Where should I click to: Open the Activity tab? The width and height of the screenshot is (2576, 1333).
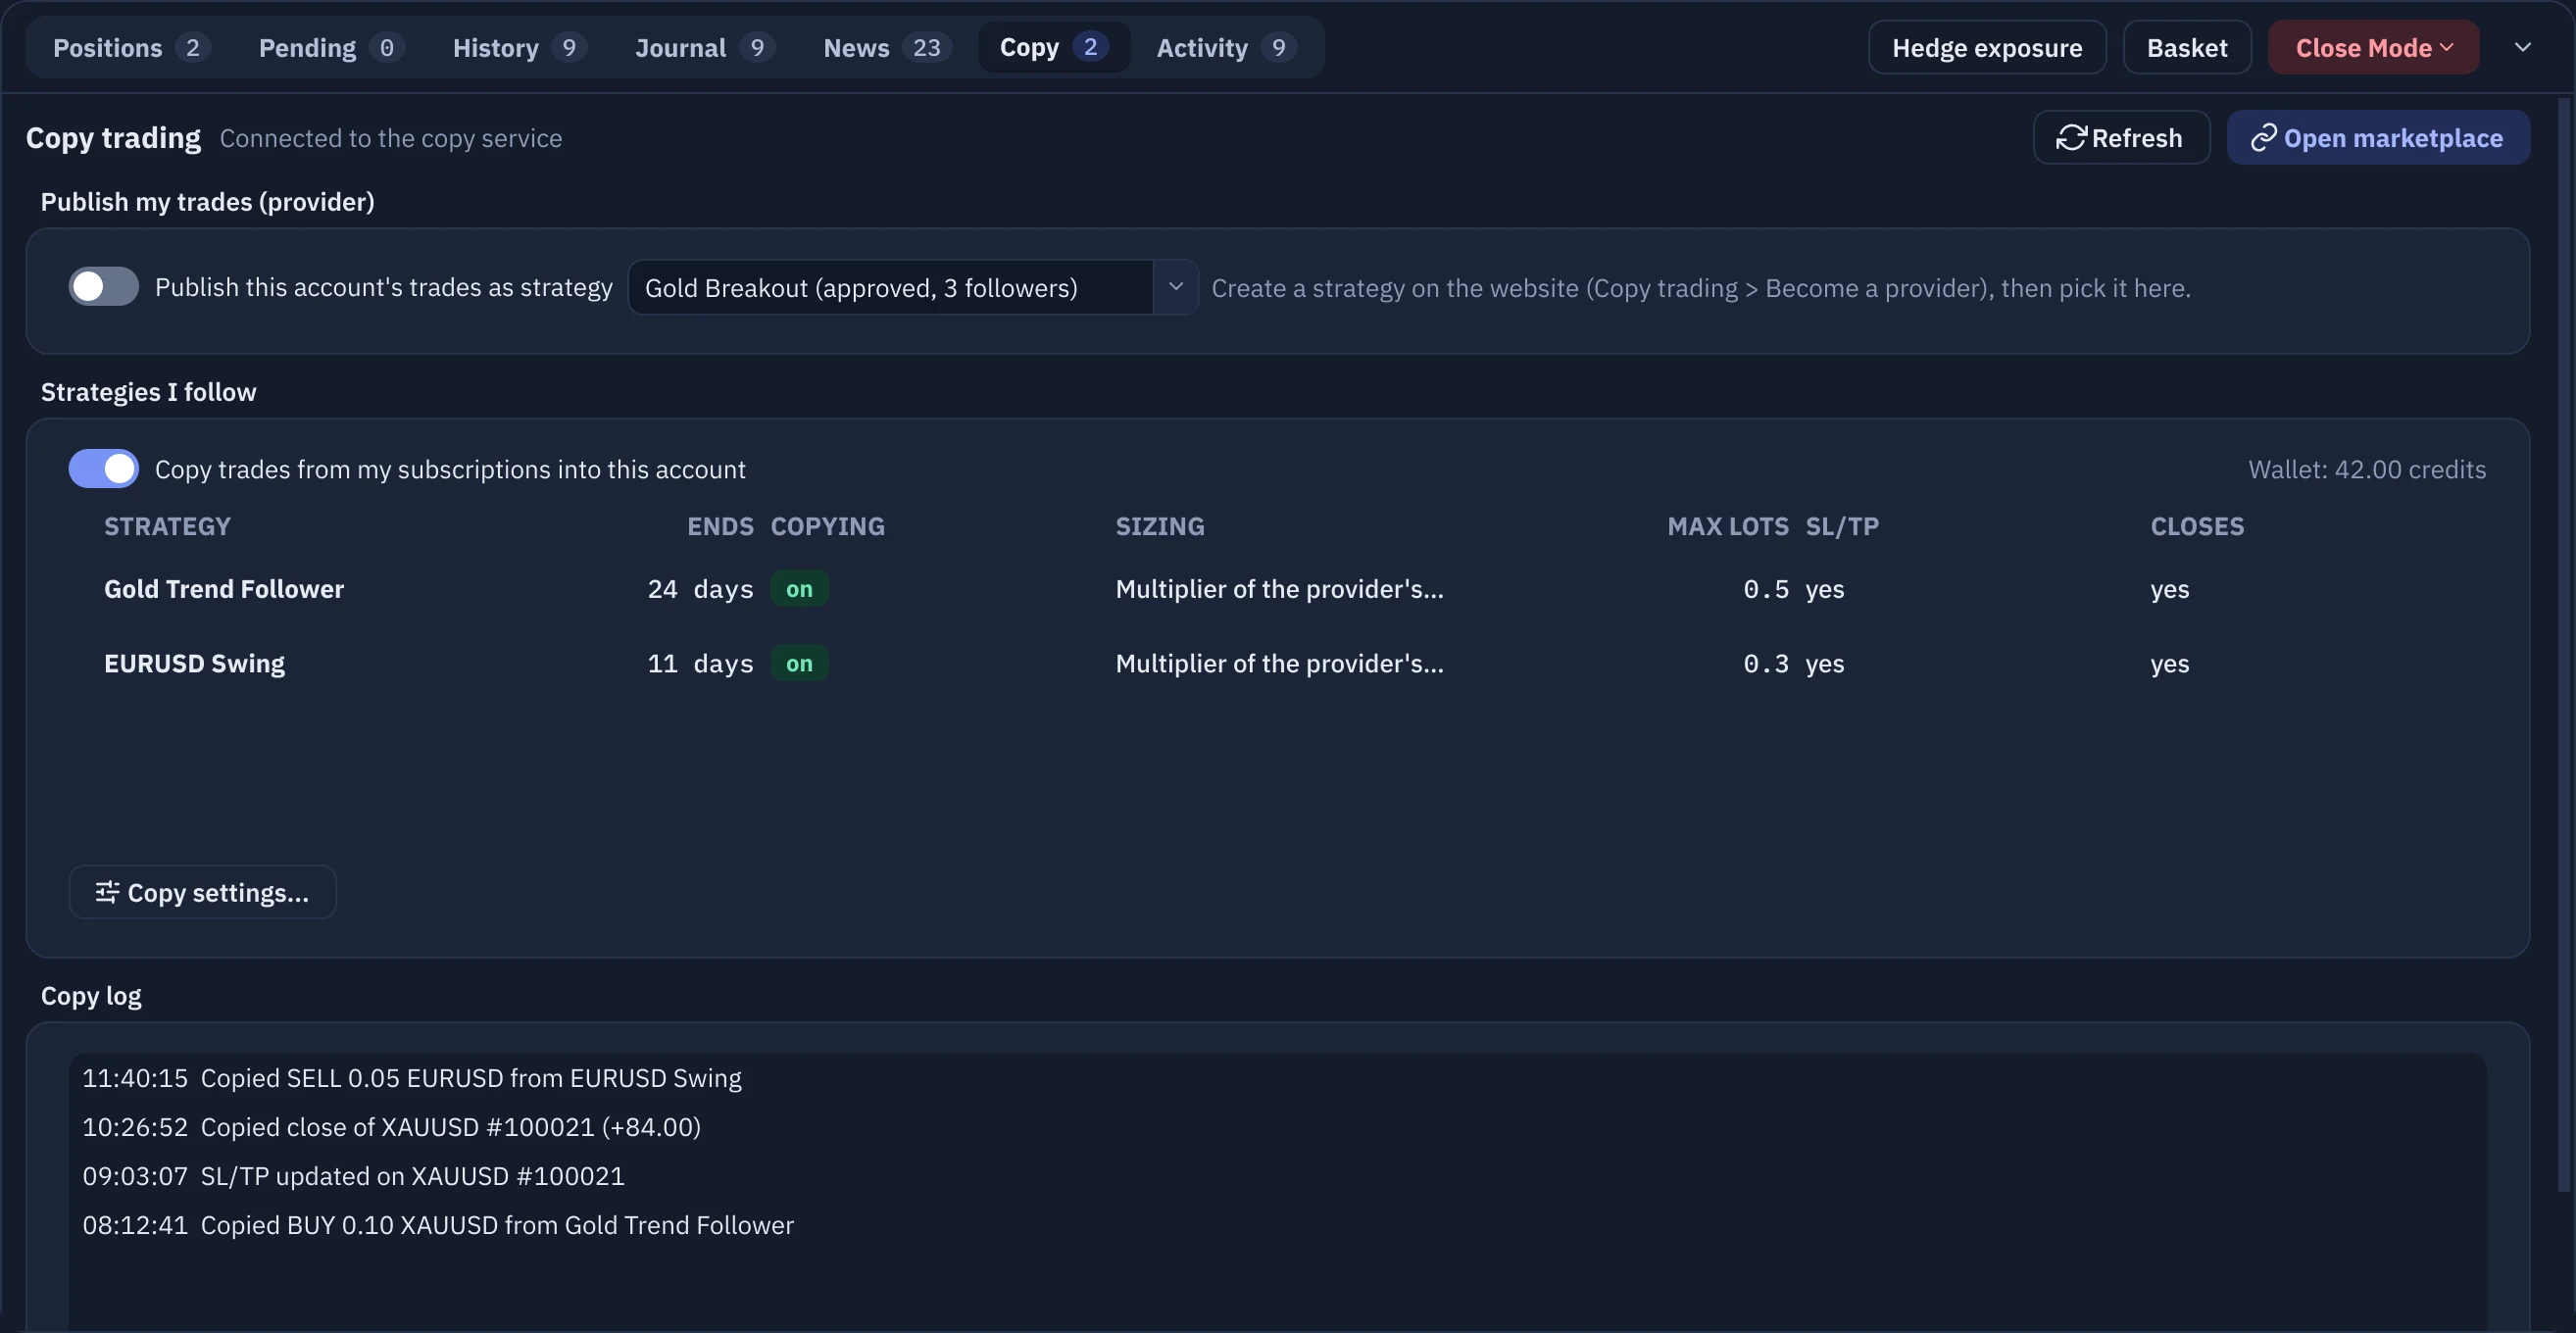(1226, 48)
